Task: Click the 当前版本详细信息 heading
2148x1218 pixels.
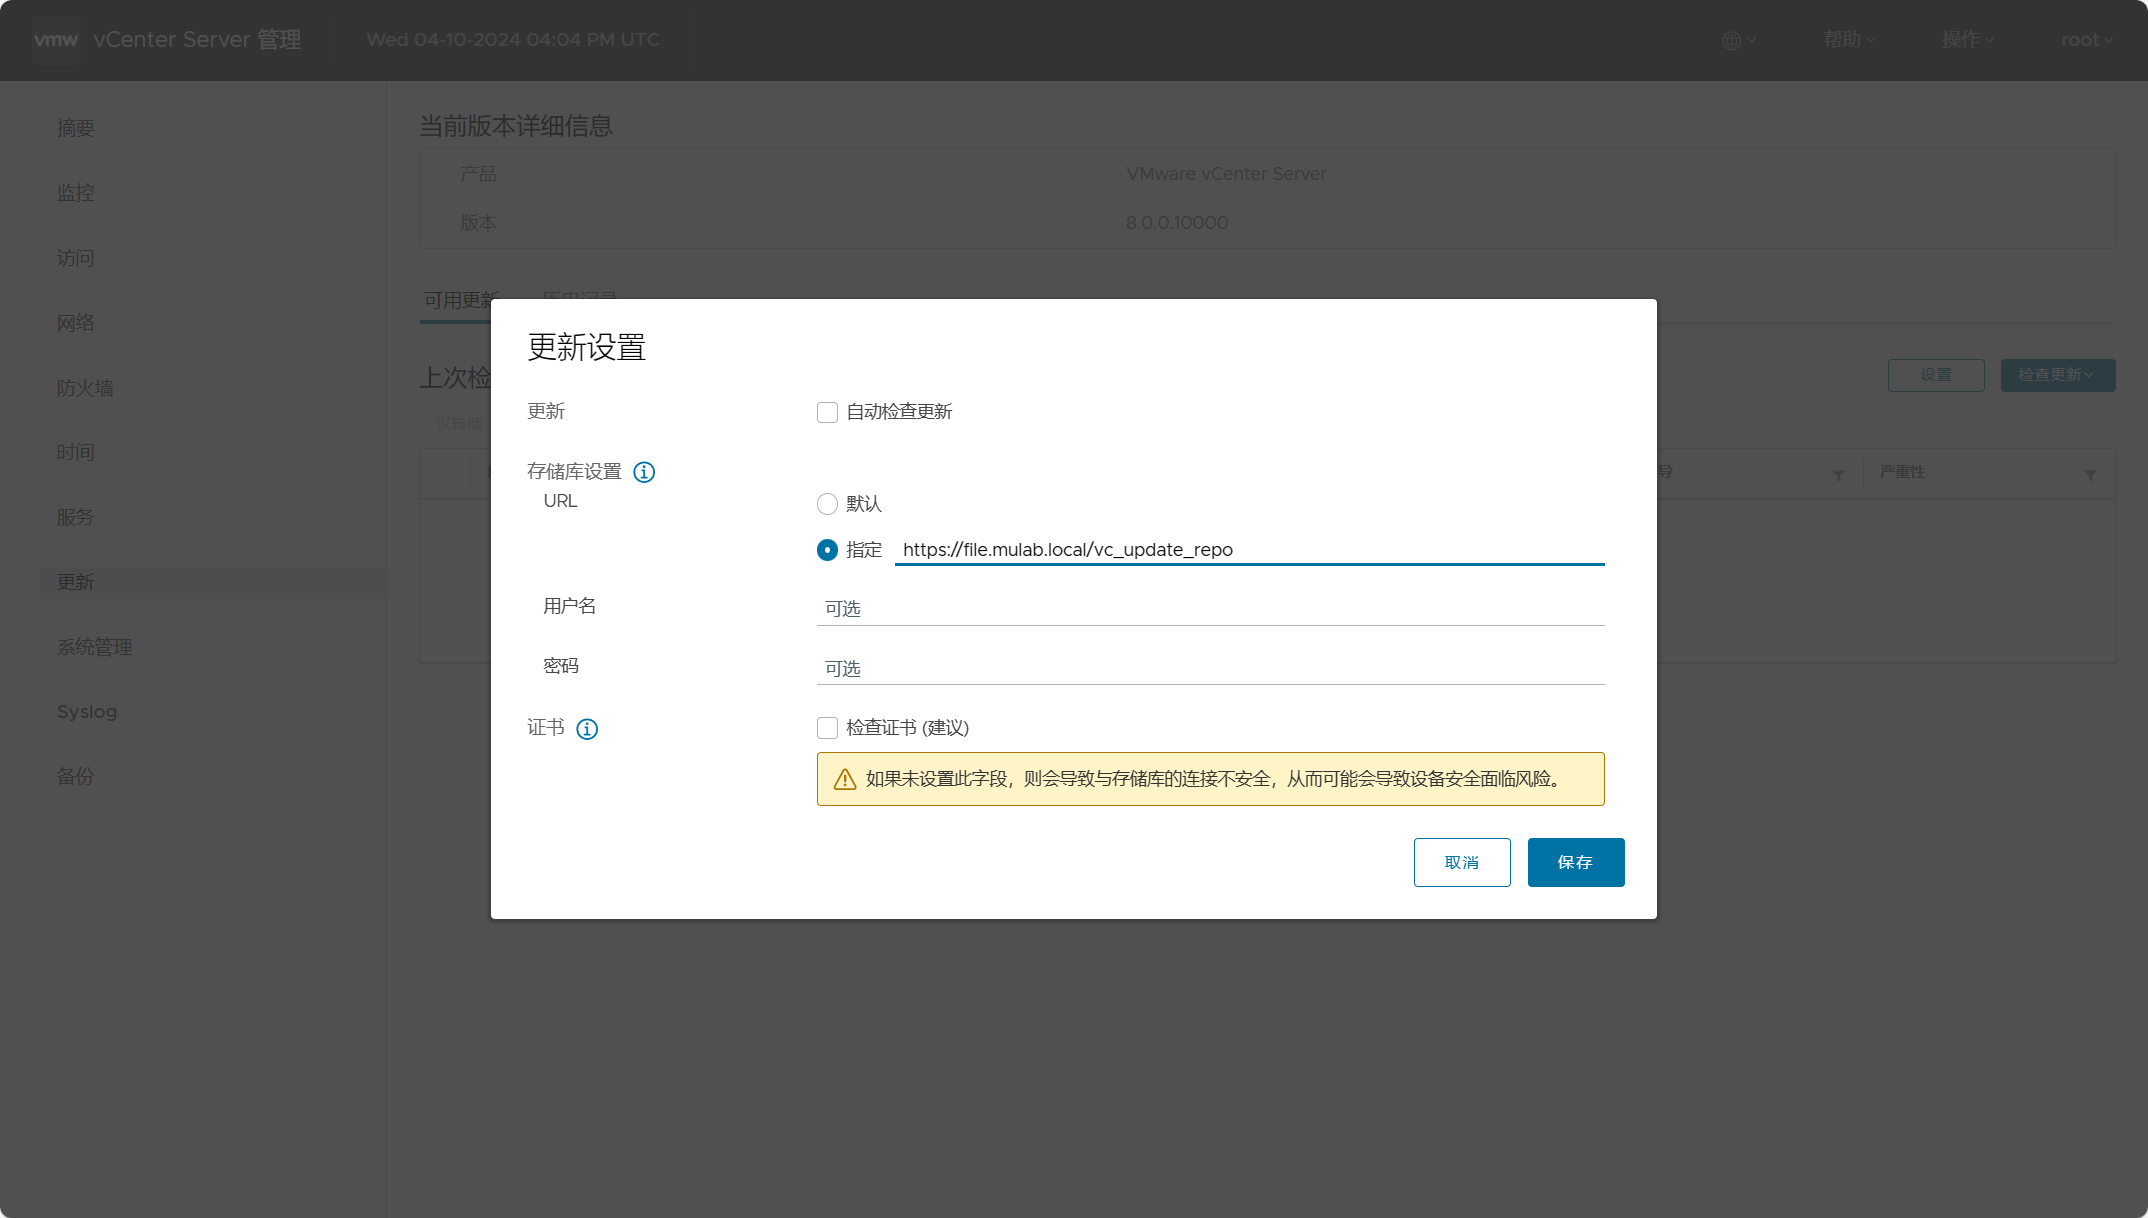Action: 516,126
